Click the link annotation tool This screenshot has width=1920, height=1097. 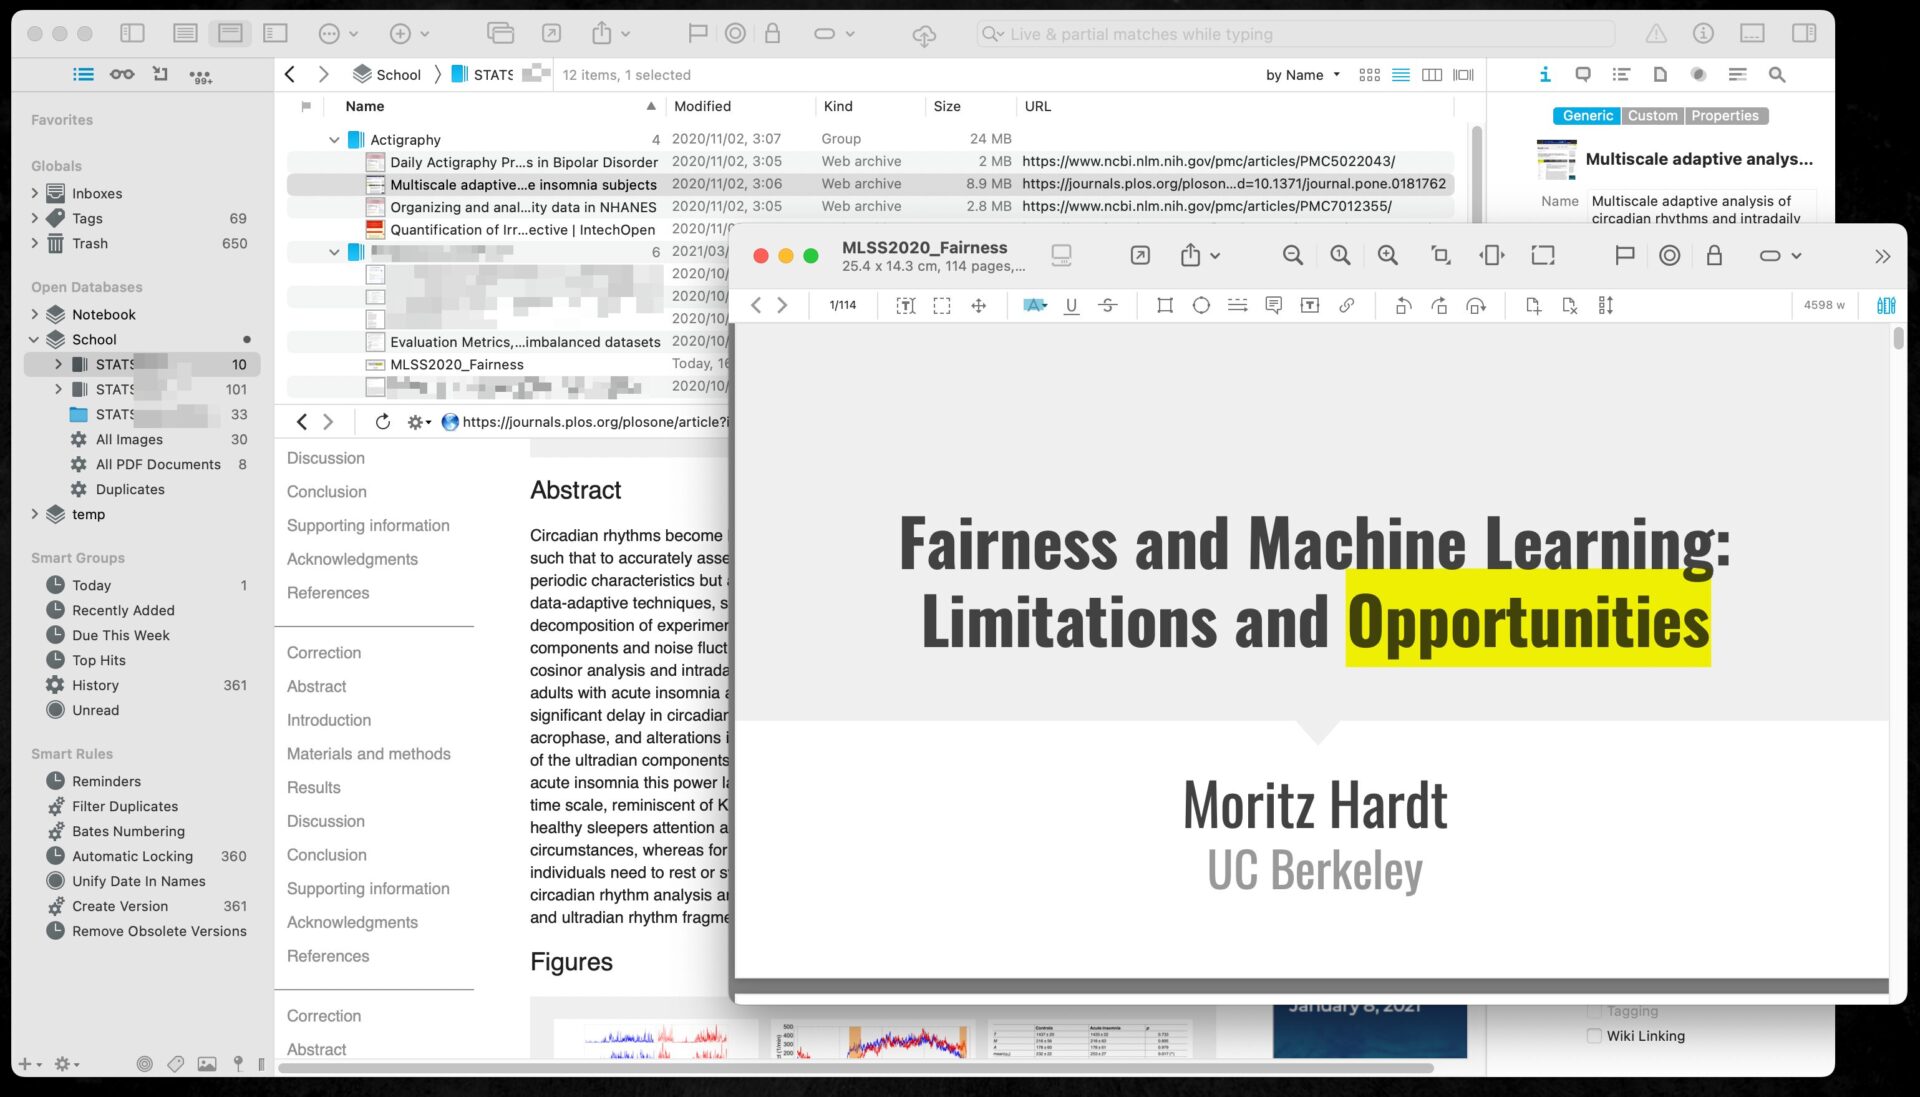tap(1347, 306)
